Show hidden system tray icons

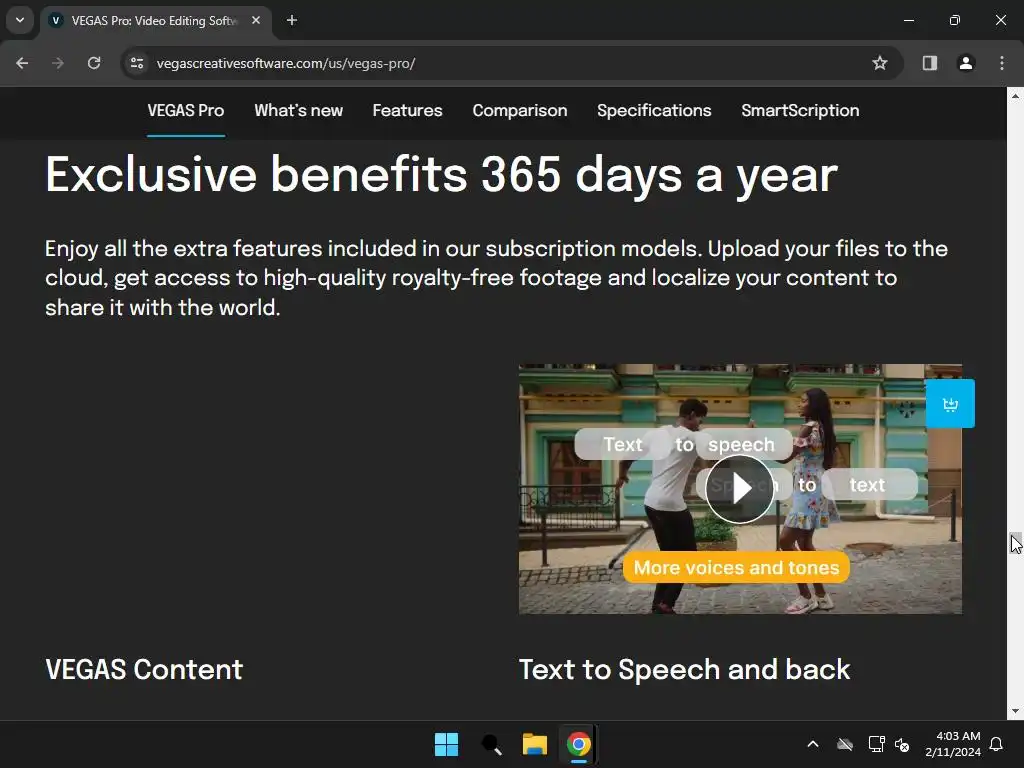(x=813, y=744)
